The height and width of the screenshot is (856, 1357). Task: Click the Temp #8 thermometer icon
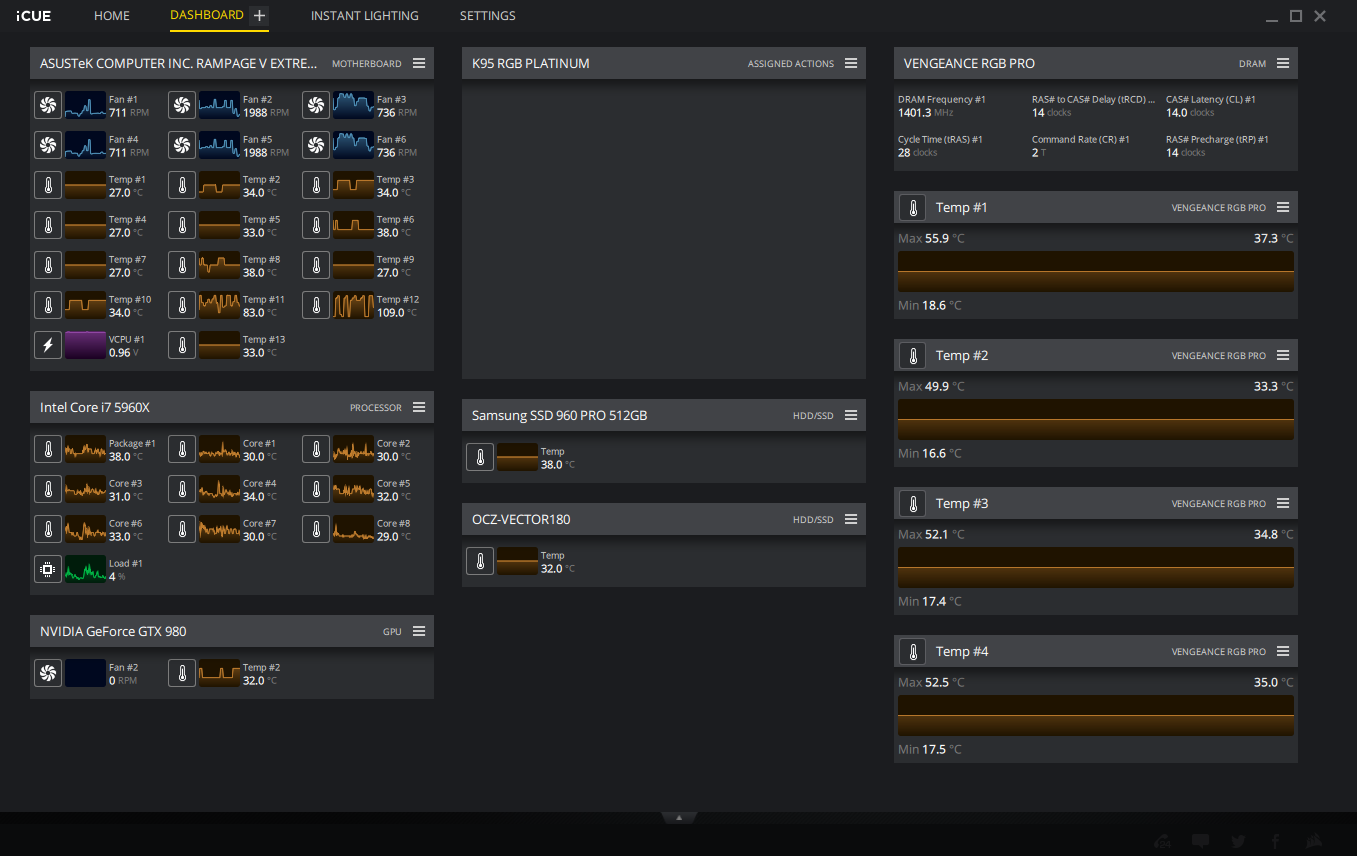(181, 266)
